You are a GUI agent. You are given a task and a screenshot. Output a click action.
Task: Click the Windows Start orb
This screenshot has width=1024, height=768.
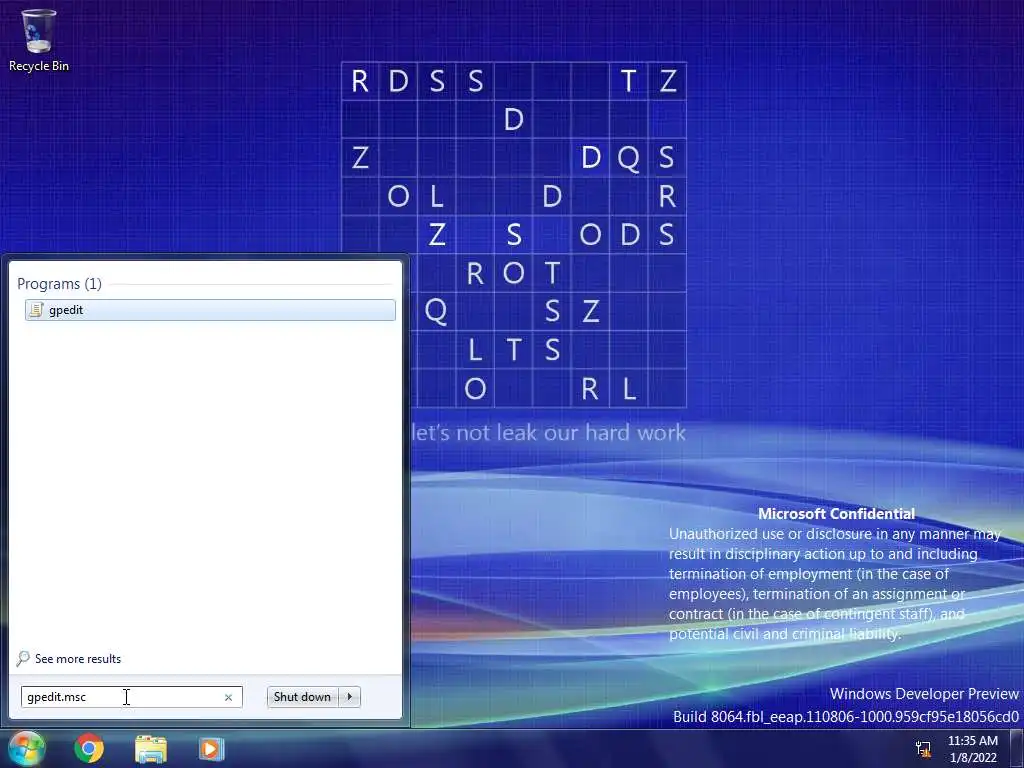25,748
